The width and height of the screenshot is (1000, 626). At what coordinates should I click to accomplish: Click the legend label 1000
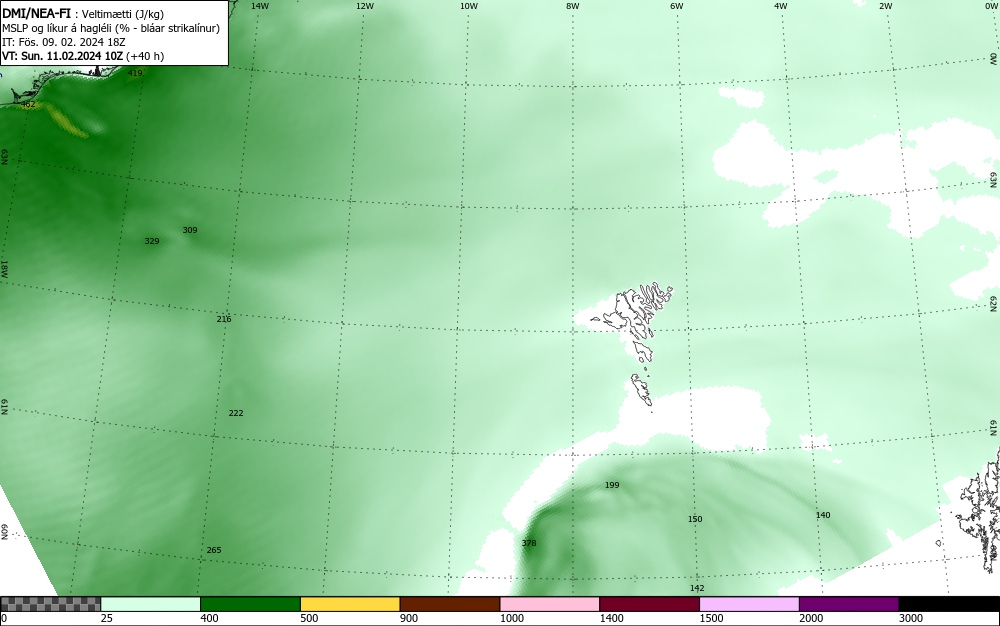(511, 618)
